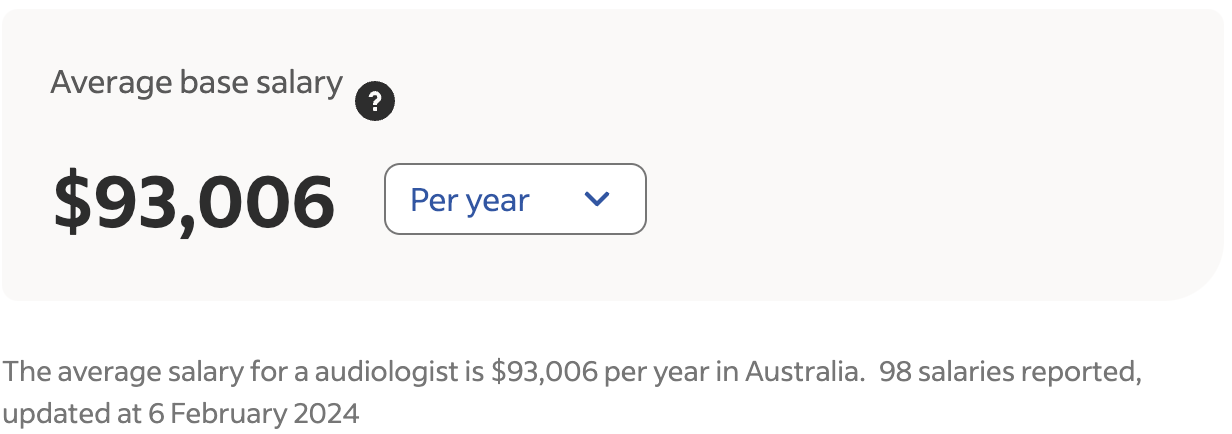Click the question mark help icon

pyautogui.click(x=375, y=101)
